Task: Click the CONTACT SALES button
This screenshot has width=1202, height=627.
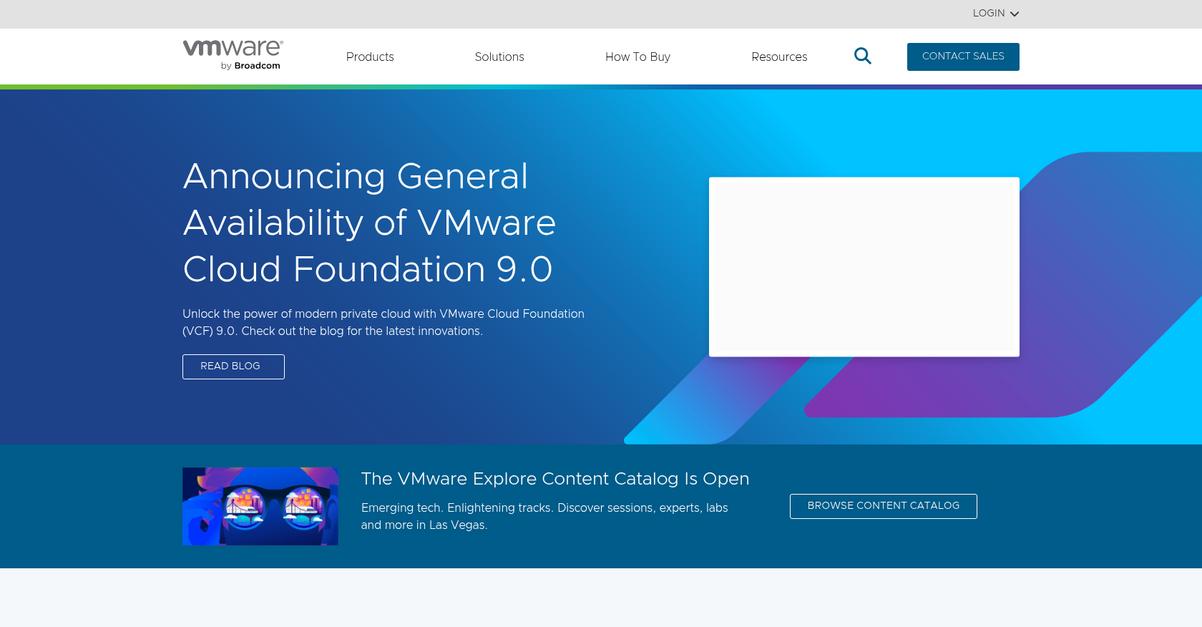Action: pos(963,56)
